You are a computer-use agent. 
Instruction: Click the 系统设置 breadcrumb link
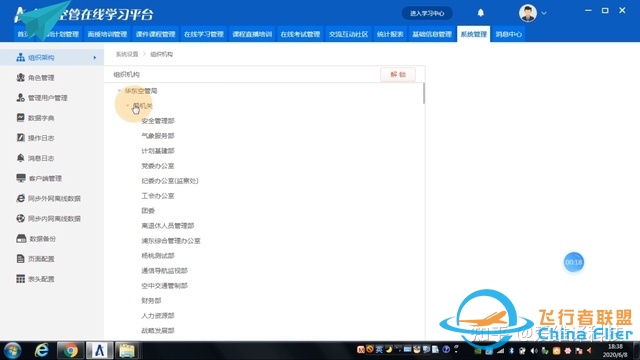127,54
